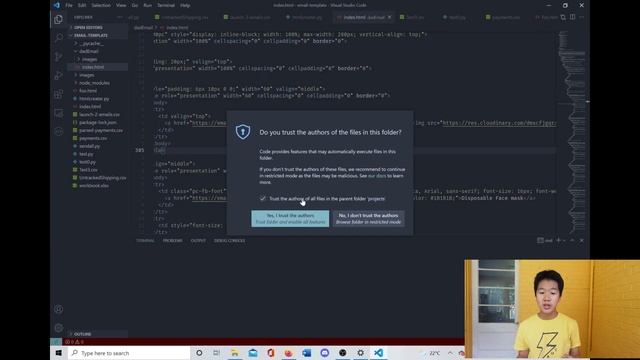Open the Extensions view in the activity bar
The width and height of the screenshot is (640, 360).
tap(58, 94)
